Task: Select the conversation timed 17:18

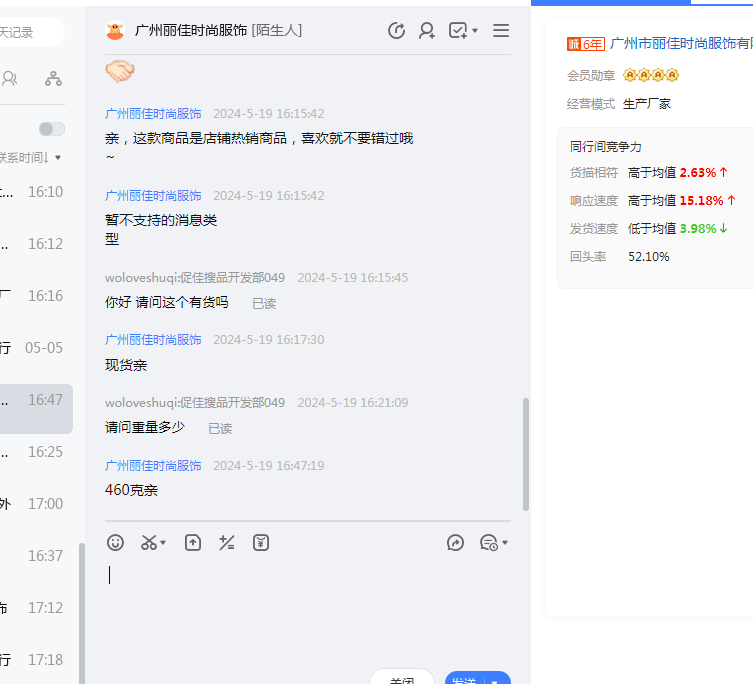Action: tap(36, 660)
